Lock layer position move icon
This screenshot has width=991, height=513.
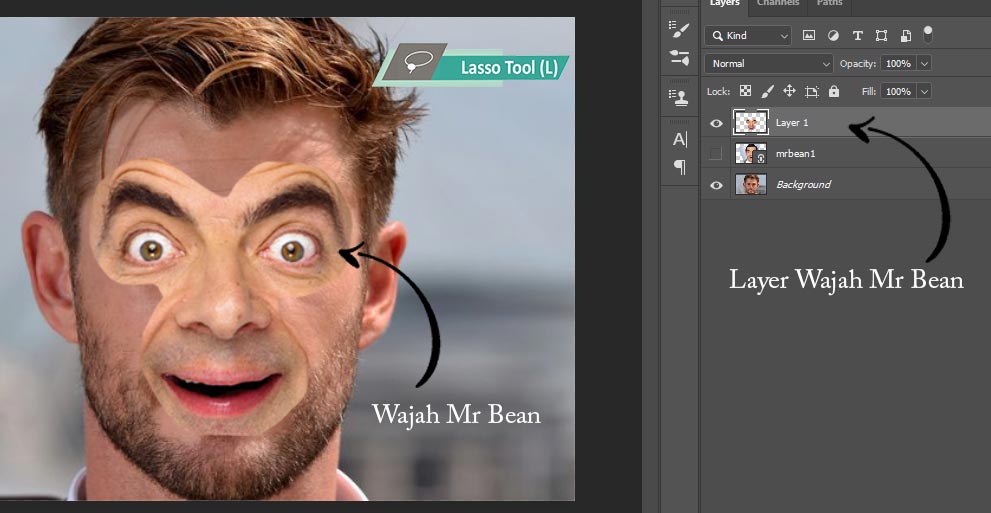coord(789,91)
